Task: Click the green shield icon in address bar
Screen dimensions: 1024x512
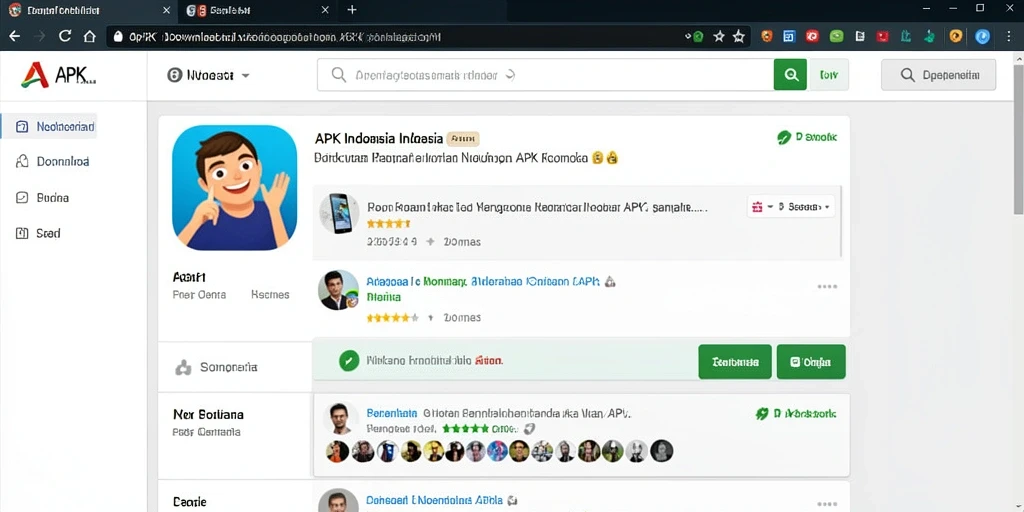Action: click(697, 37)
